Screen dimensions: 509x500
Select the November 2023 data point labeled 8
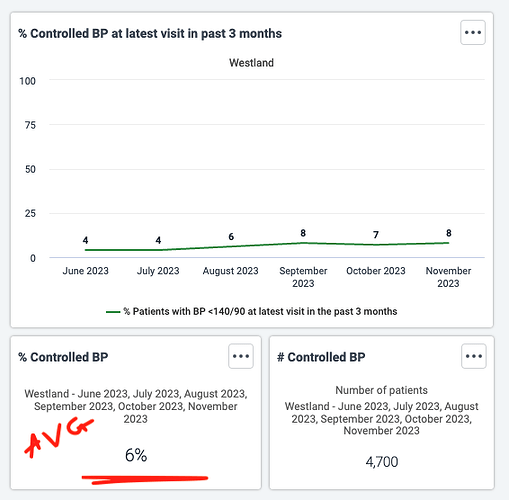(x=449, y=243)
